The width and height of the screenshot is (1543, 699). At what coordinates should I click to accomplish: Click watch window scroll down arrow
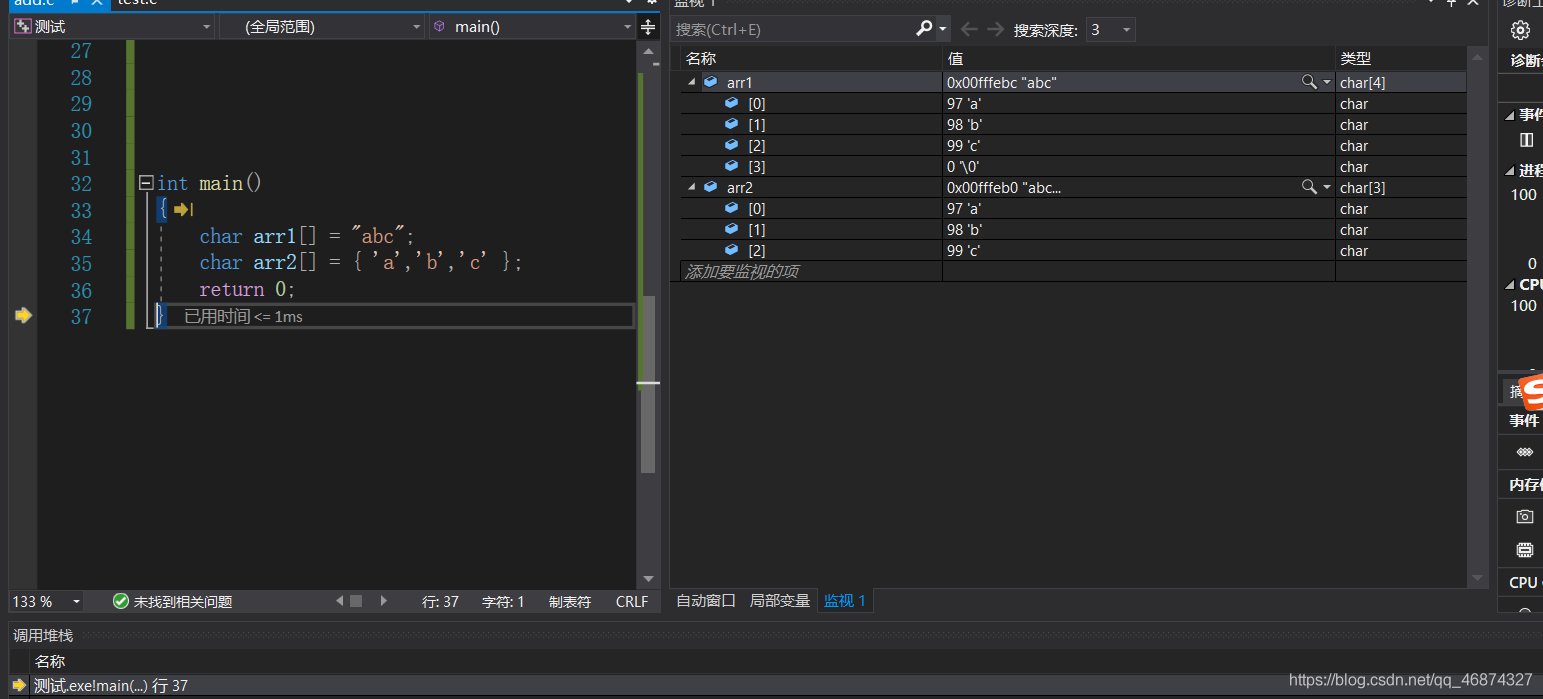point(1477,578)
